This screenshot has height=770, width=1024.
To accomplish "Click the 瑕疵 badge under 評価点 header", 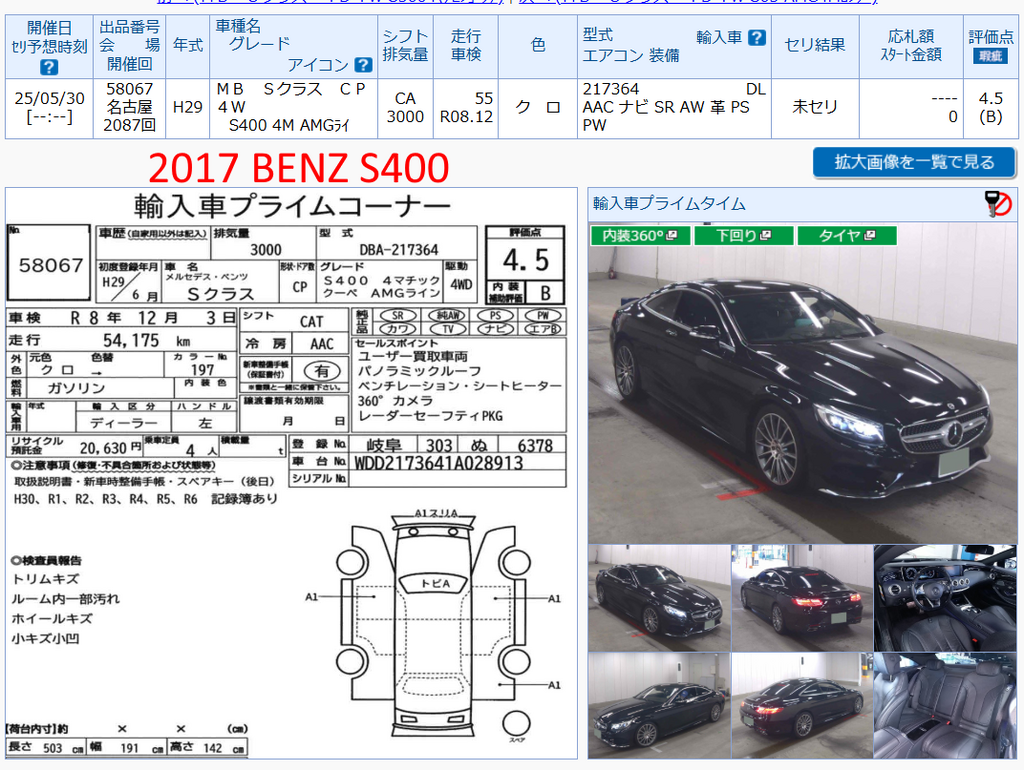I will [x=990, y=56].
